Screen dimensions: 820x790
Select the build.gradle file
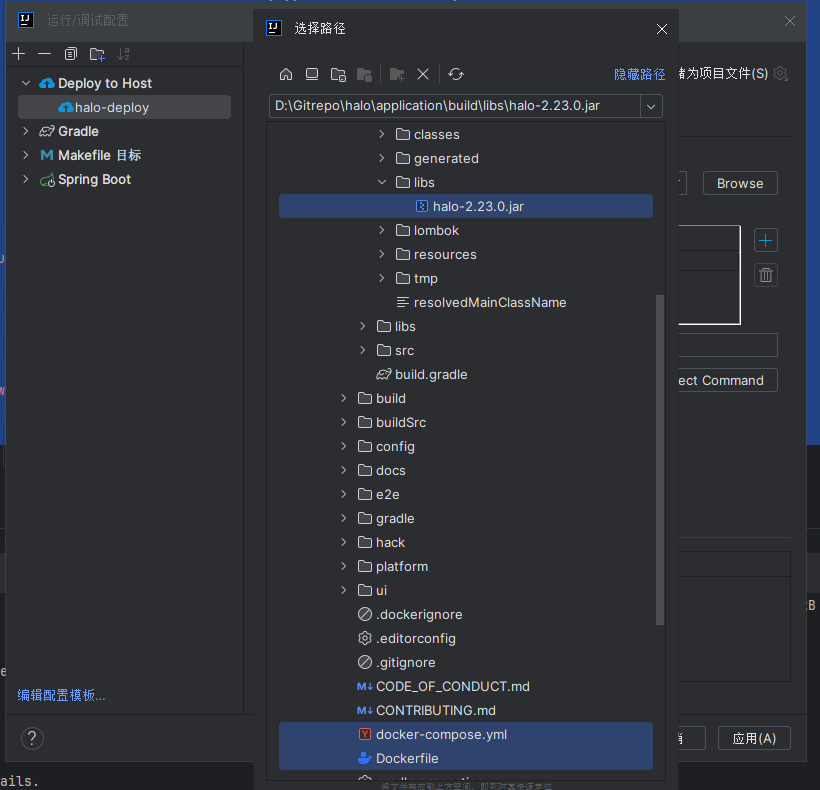click(430, 374)
